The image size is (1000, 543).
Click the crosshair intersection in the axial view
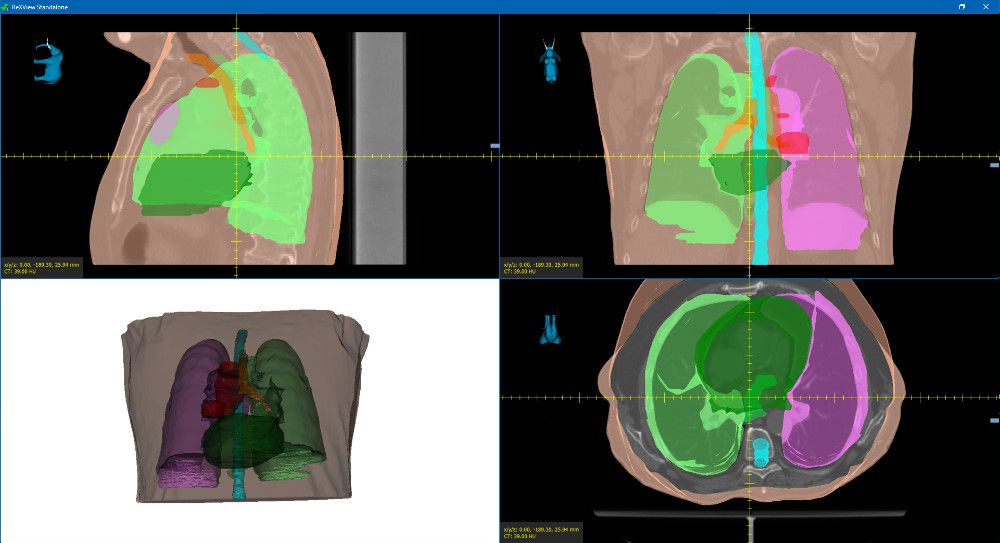tap(752, 397)
